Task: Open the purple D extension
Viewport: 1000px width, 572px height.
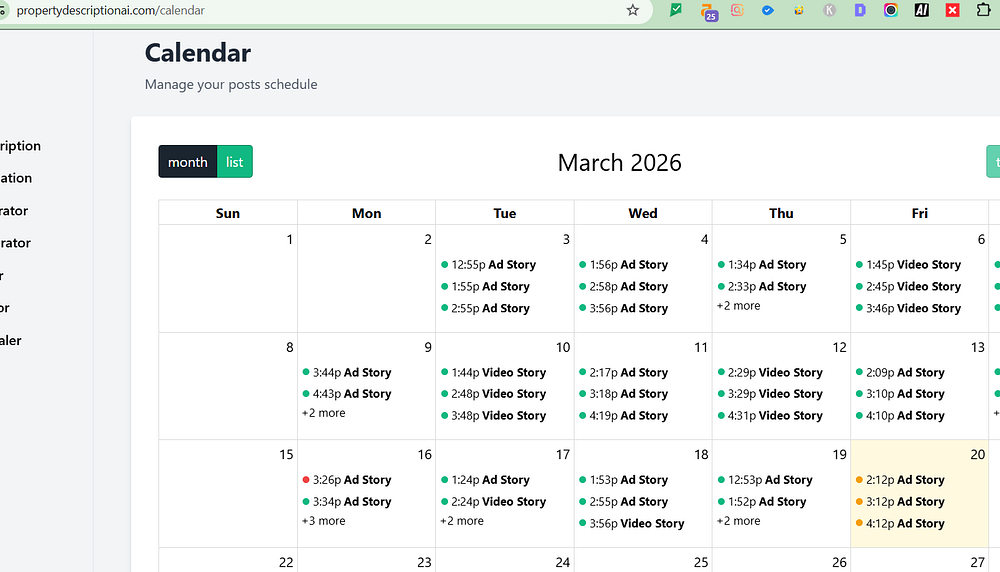Action: (x=860, y=10)
